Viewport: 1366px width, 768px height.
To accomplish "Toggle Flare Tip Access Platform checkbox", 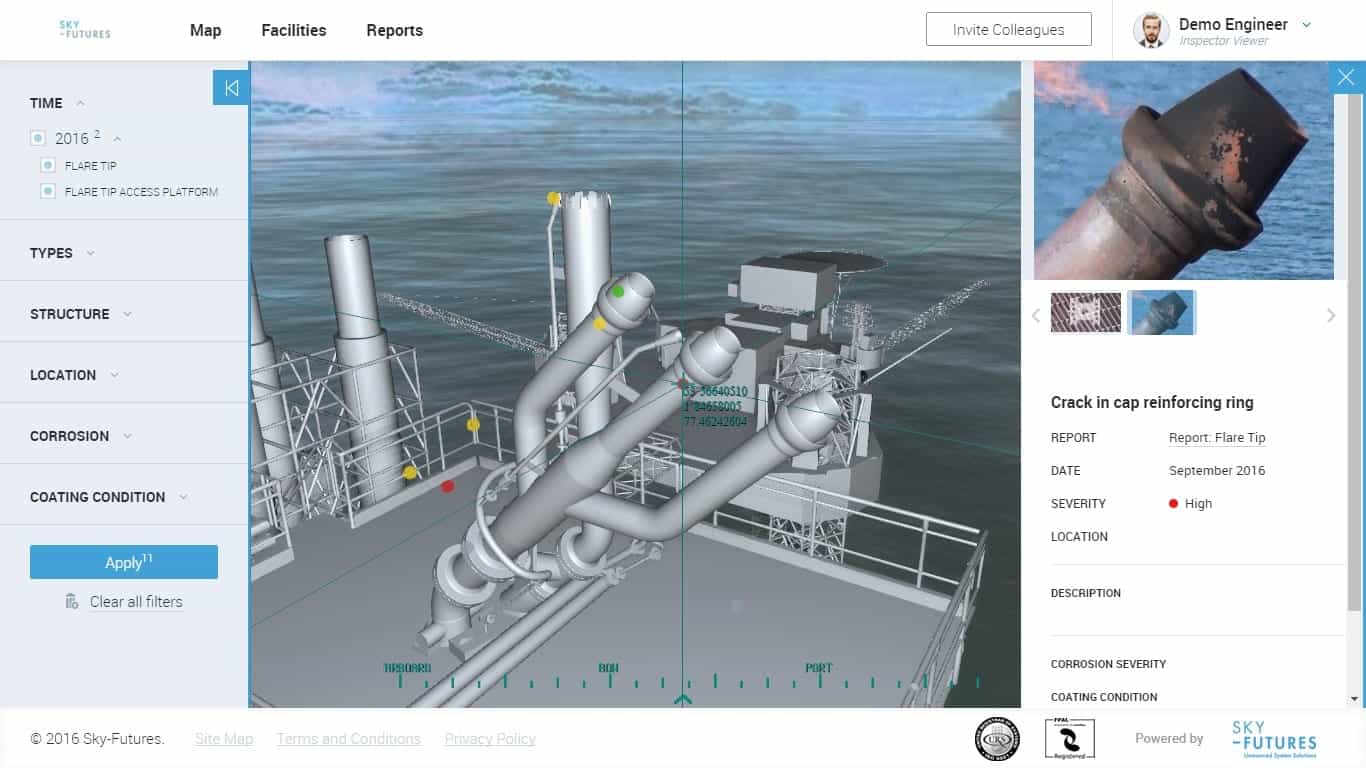I will tap(47, 191).
